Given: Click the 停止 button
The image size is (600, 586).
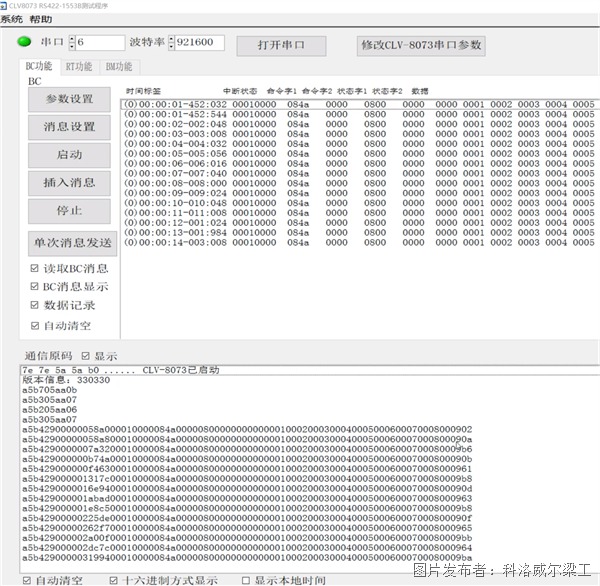Looking at the screenshot, I should tap(69, 211).
